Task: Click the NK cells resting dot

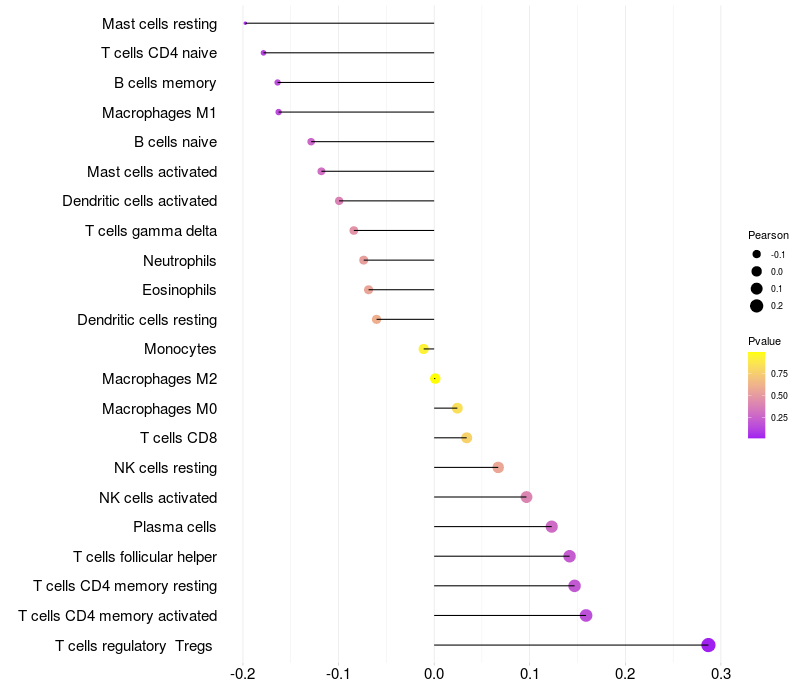Action: tap(498, 467)
